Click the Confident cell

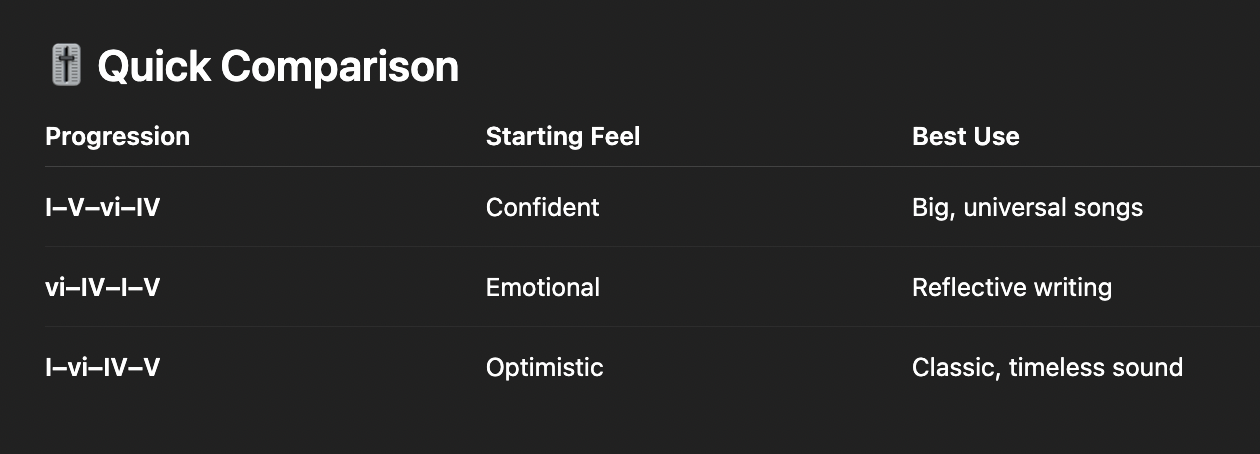[x=542, y=207]
